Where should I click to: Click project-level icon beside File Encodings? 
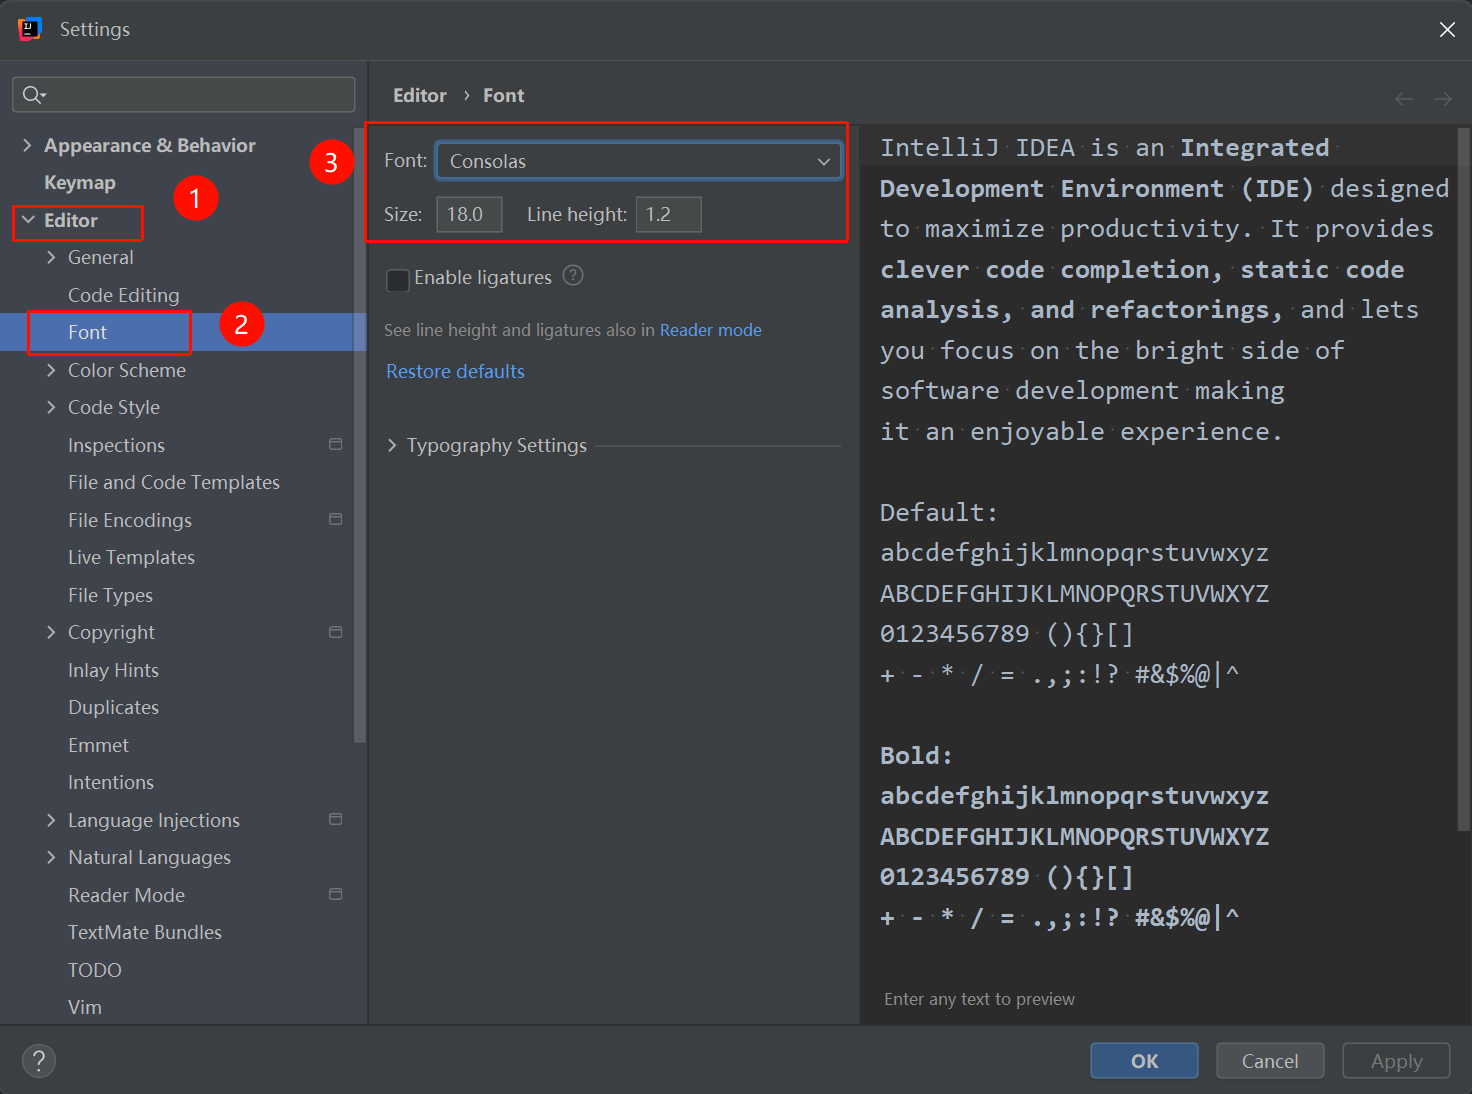pos(336,519)
